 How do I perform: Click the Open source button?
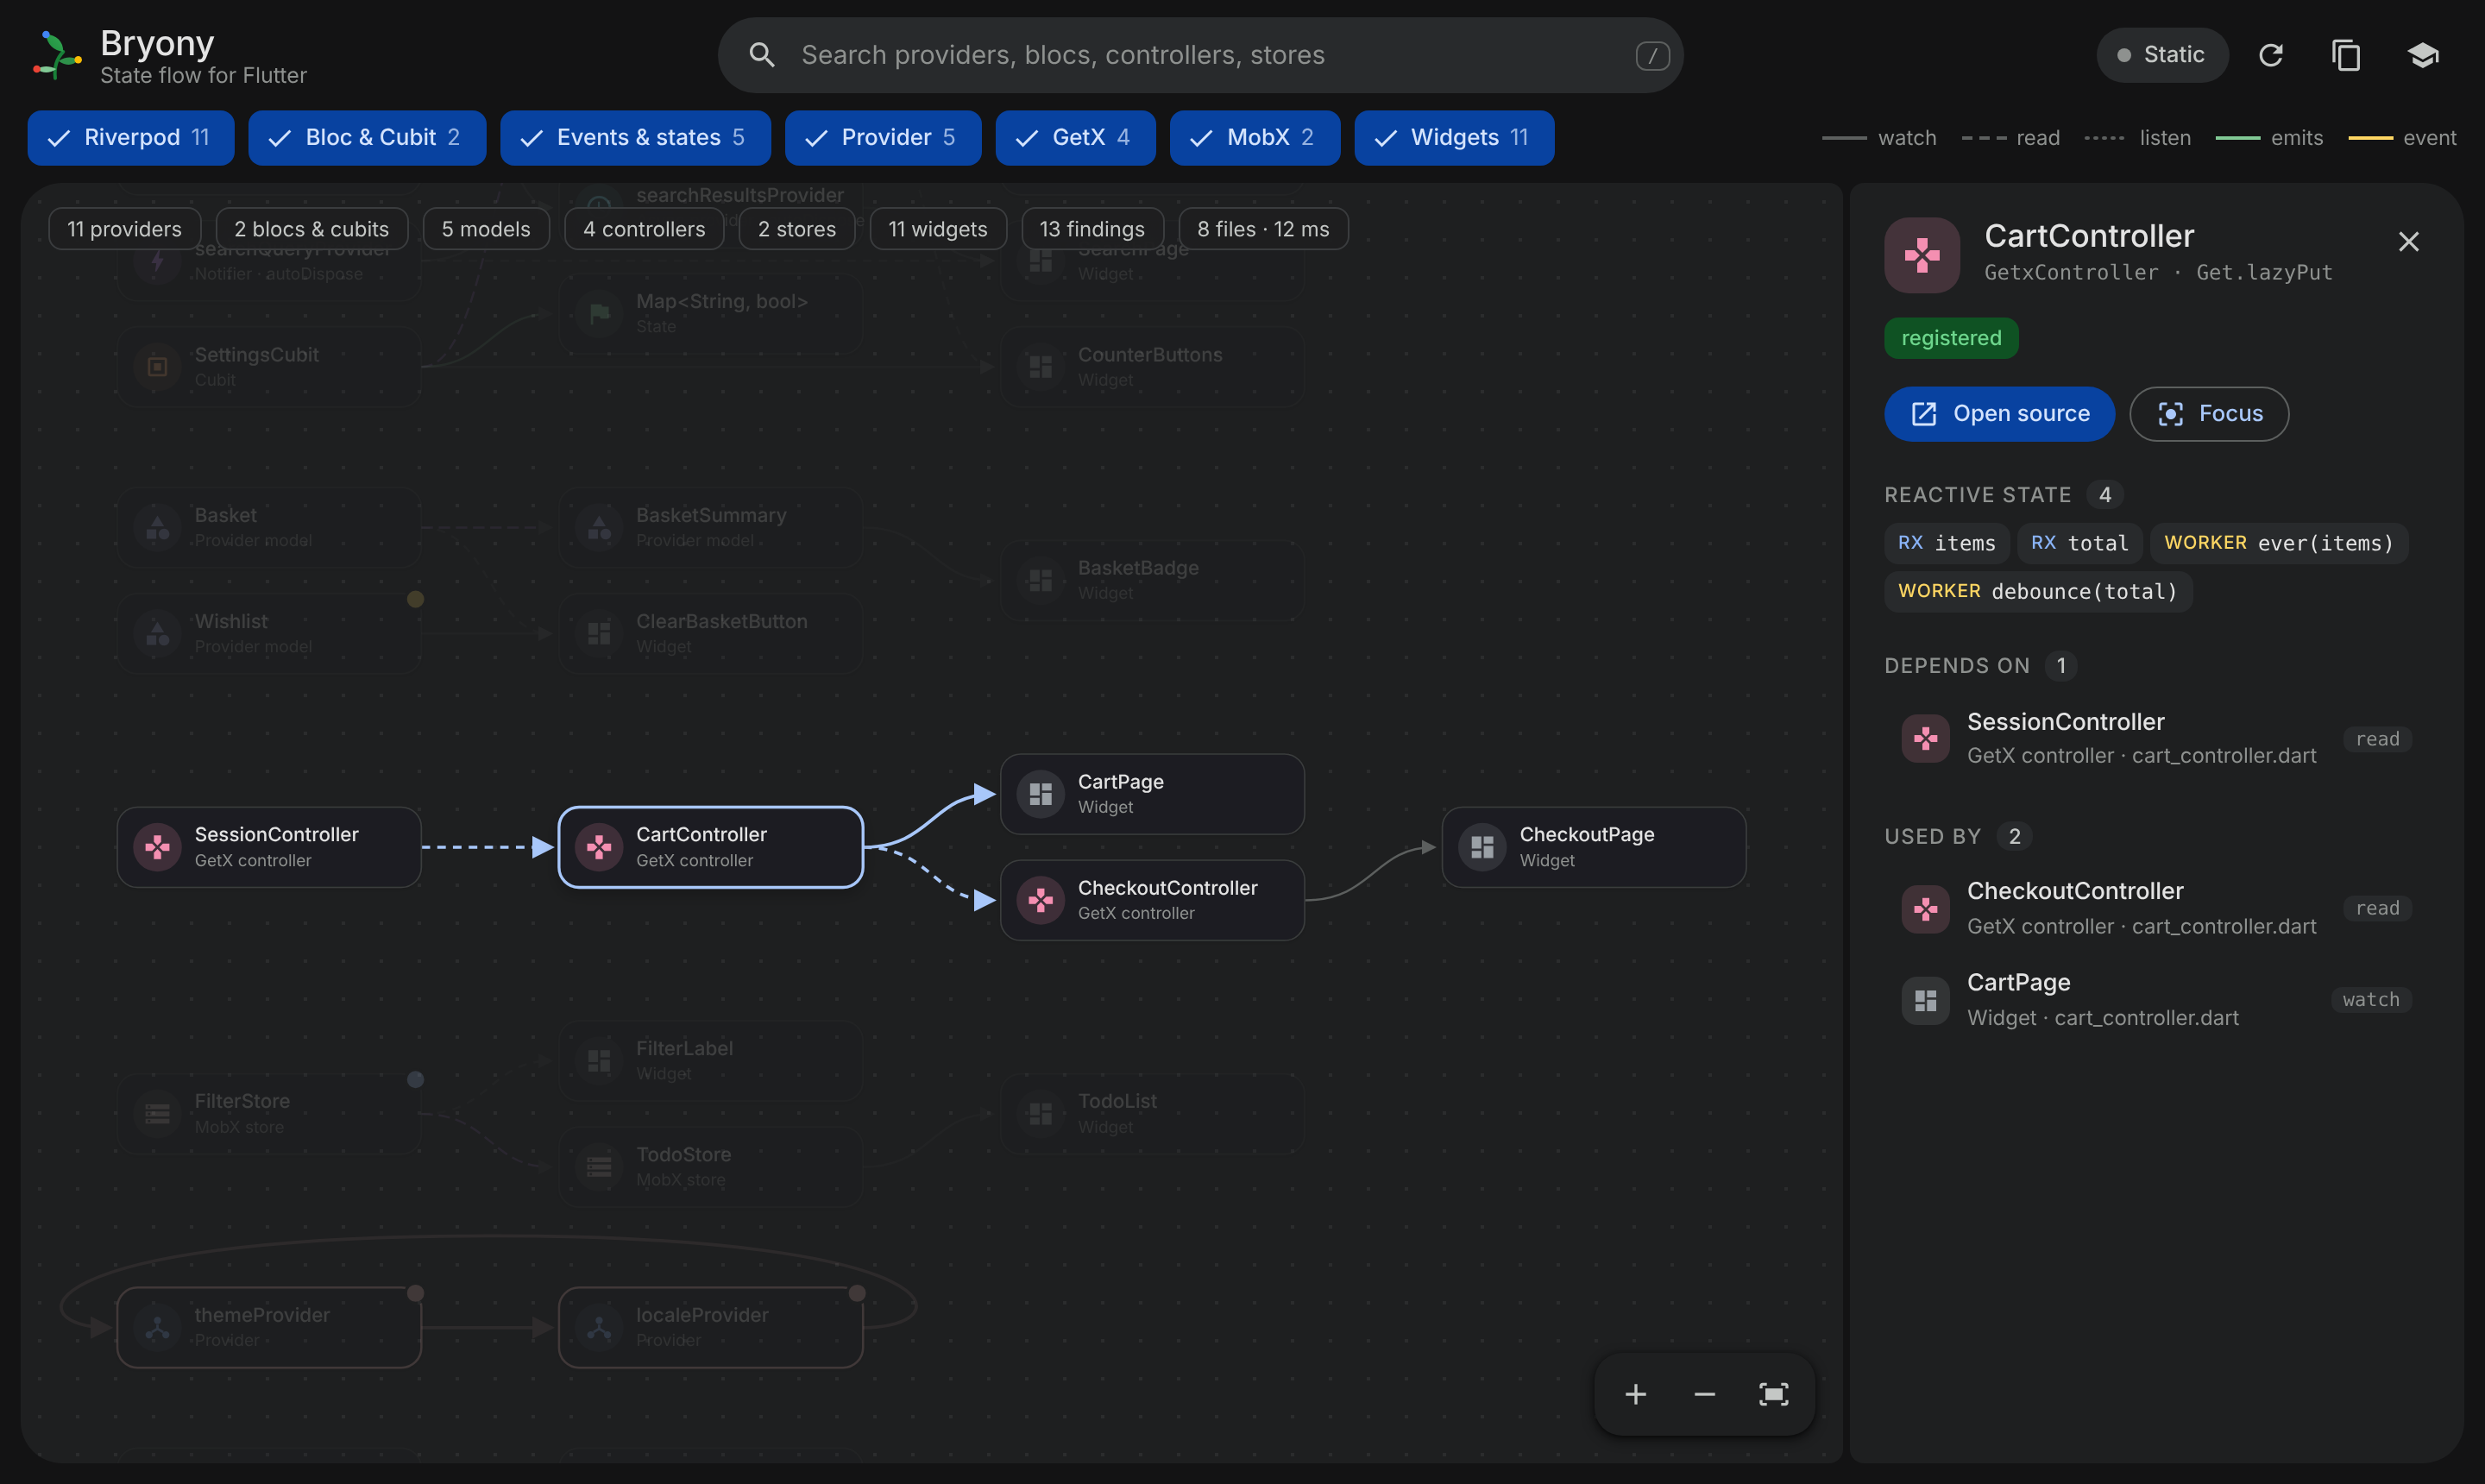pos(1999,414)
